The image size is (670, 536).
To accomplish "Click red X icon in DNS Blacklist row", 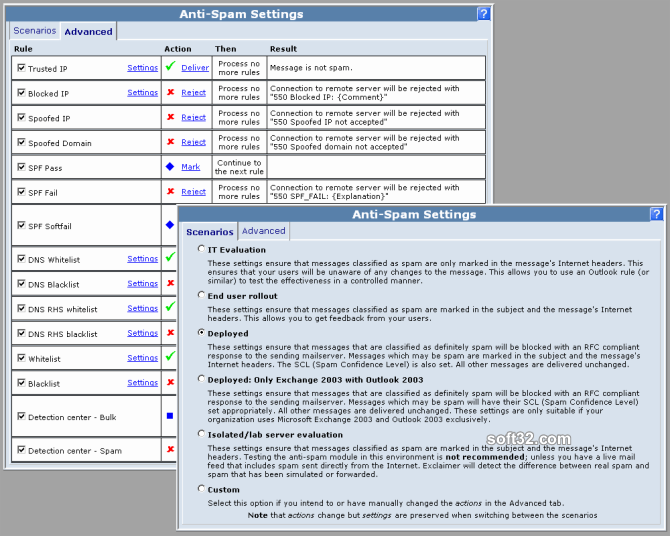I will [x=170, y=283].
